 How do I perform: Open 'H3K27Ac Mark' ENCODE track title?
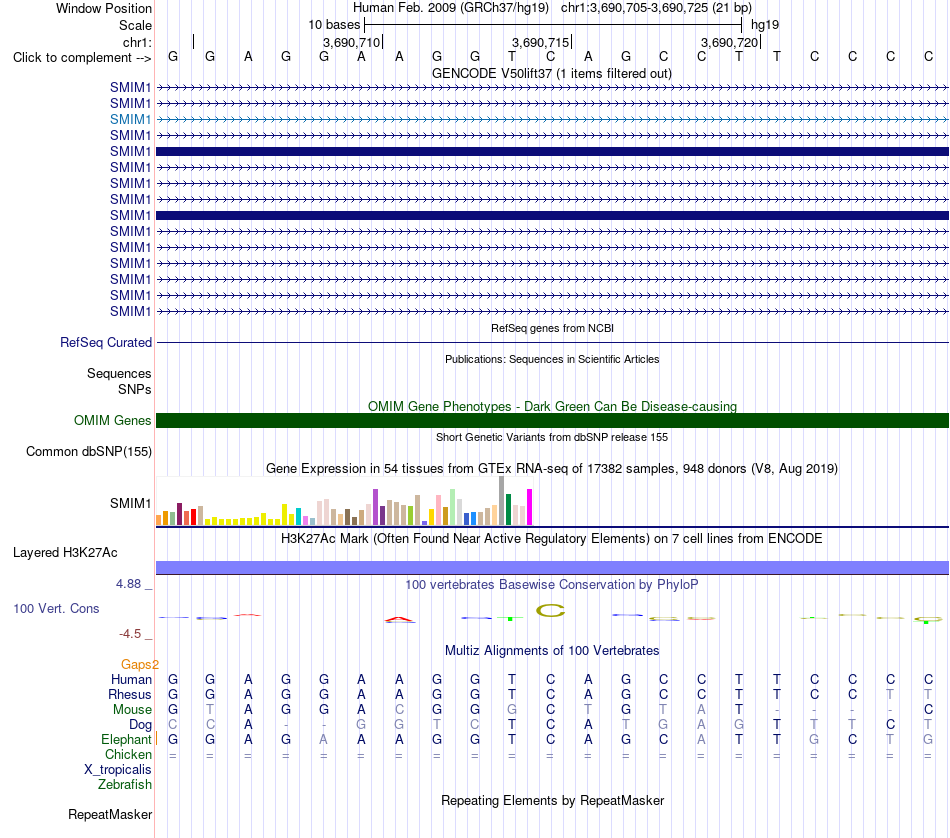pyautogui.click(x=552, y=539)
